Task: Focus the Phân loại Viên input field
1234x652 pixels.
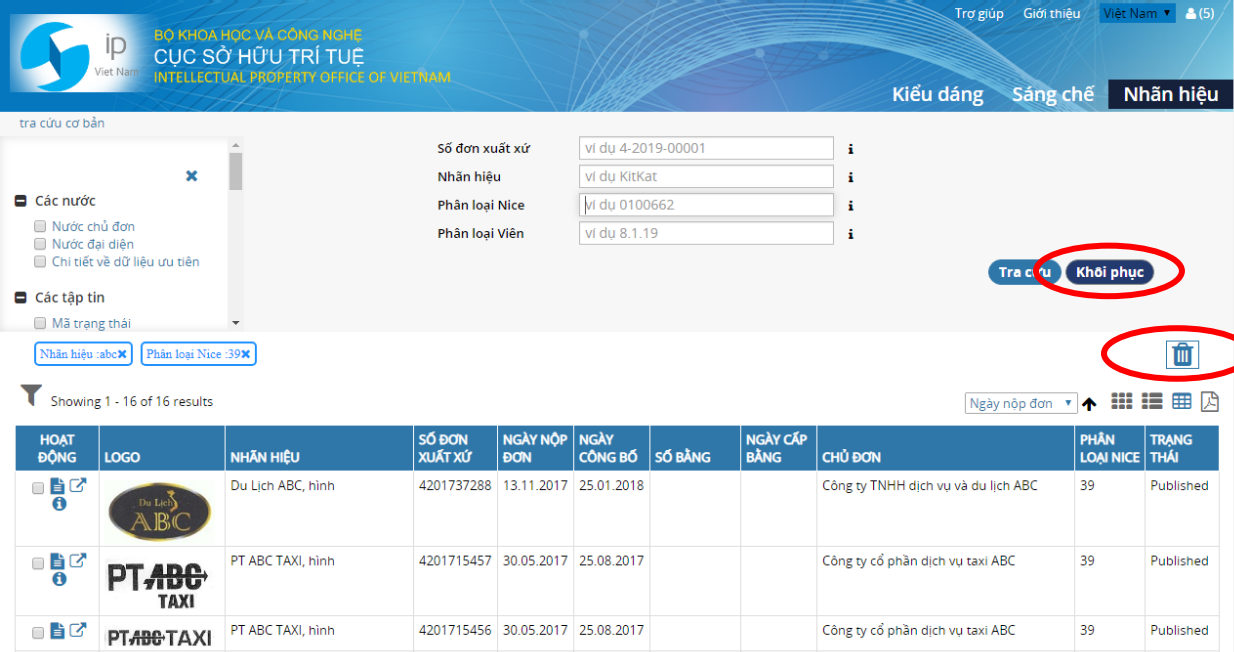Action: [706, 233]
